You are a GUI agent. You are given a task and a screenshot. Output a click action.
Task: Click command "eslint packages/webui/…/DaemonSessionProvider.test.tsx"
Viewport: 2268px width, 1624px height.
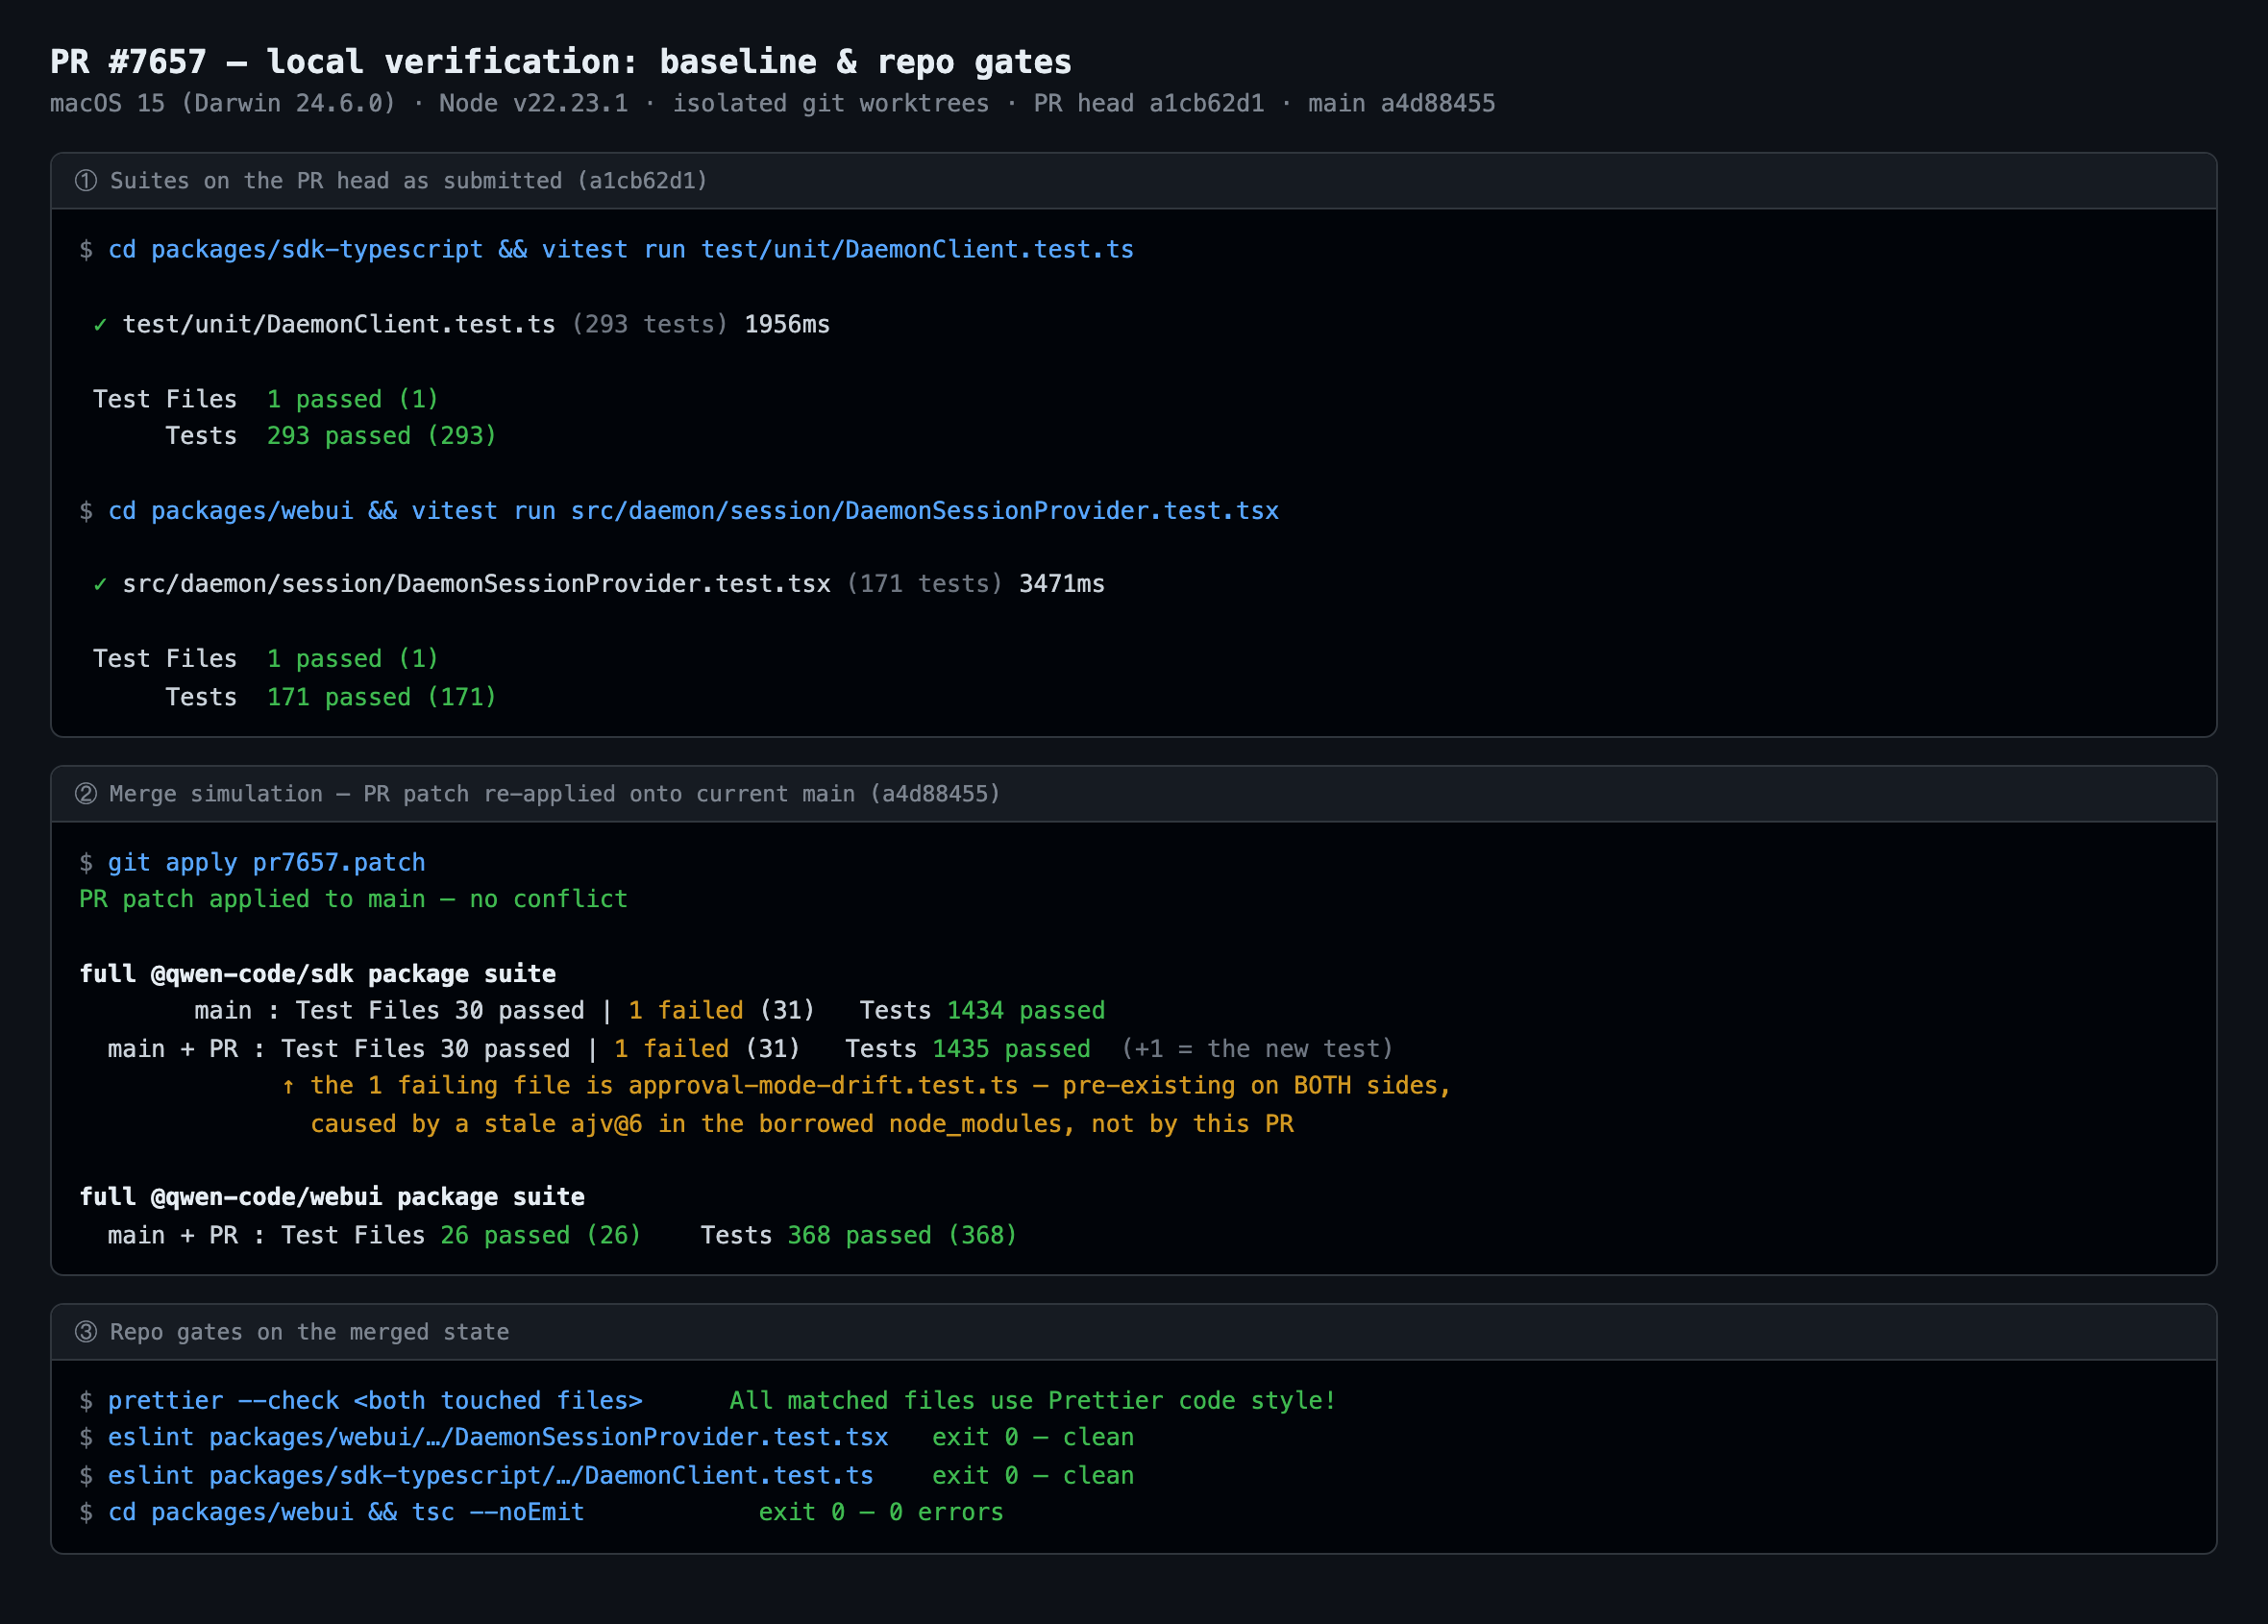coord(498,1438)
